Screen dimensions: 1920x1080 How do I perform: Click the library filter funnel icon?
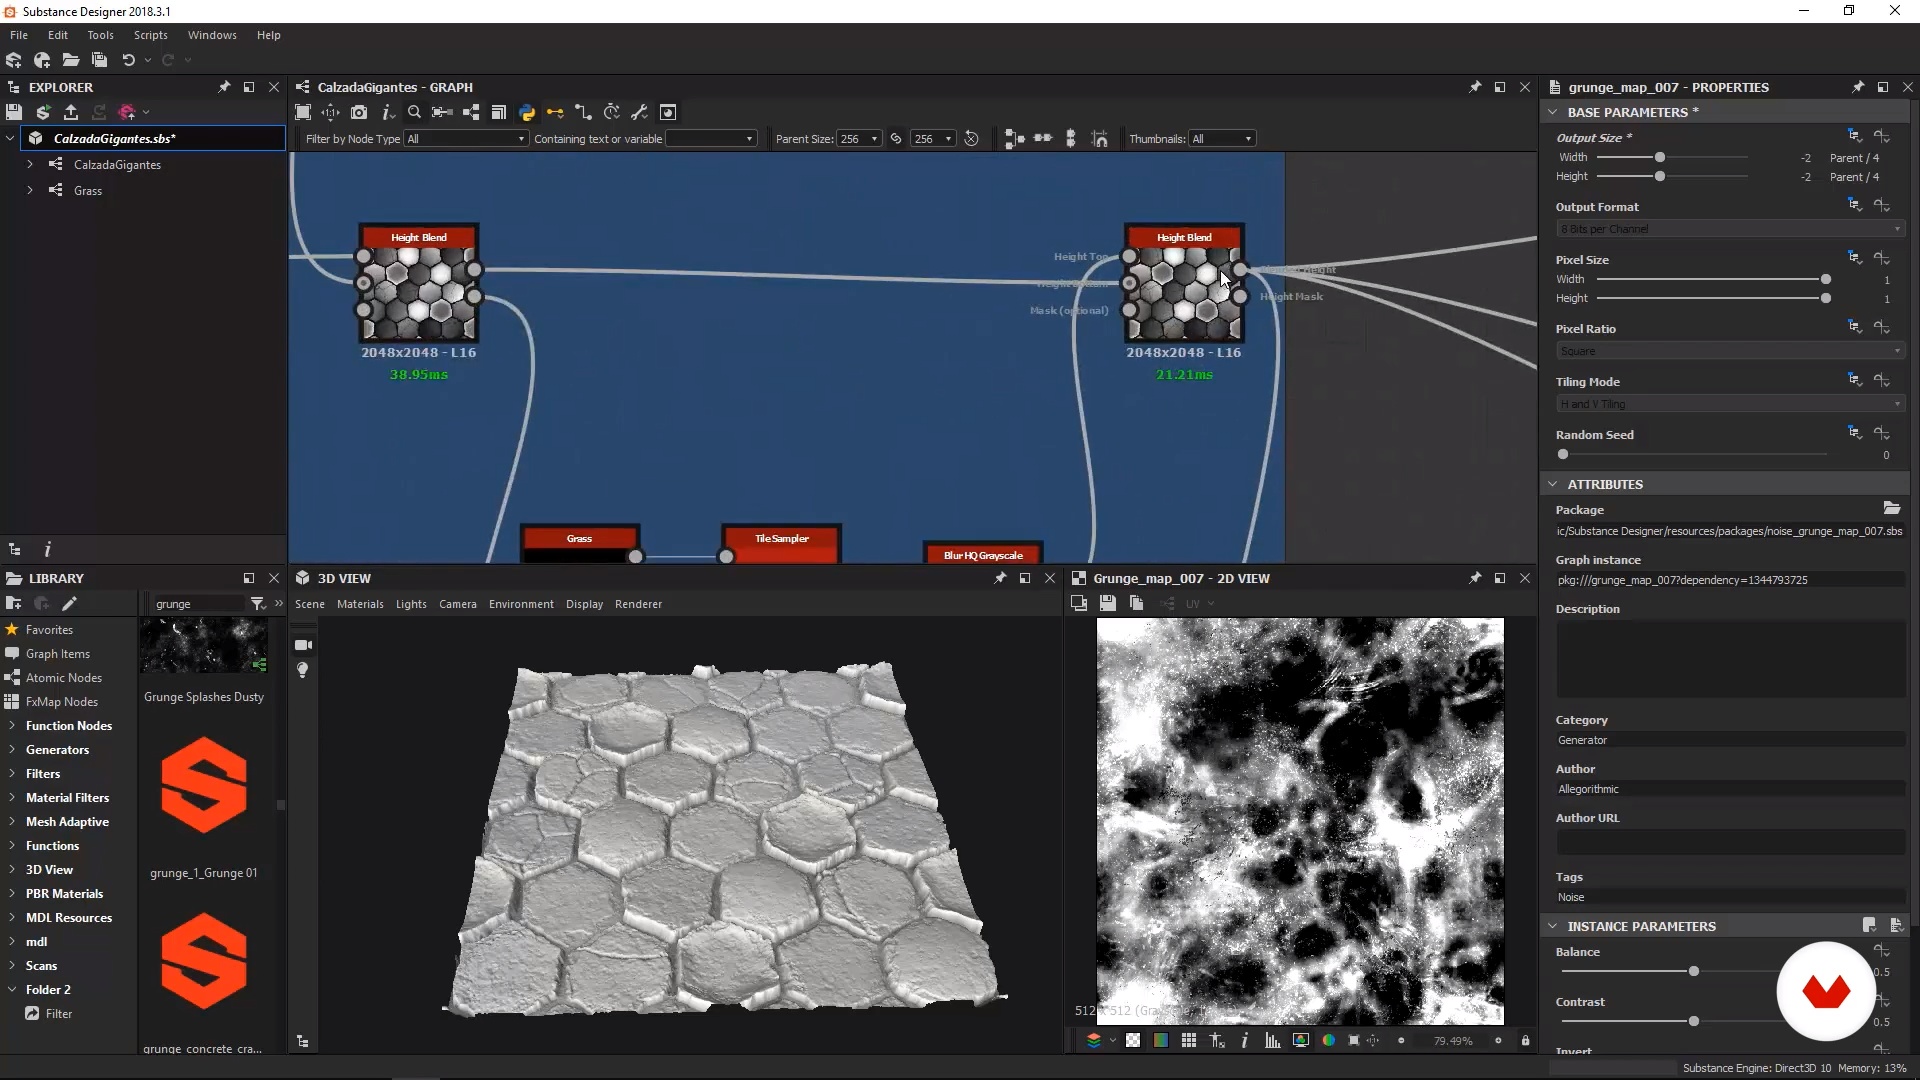coord(257,603)
